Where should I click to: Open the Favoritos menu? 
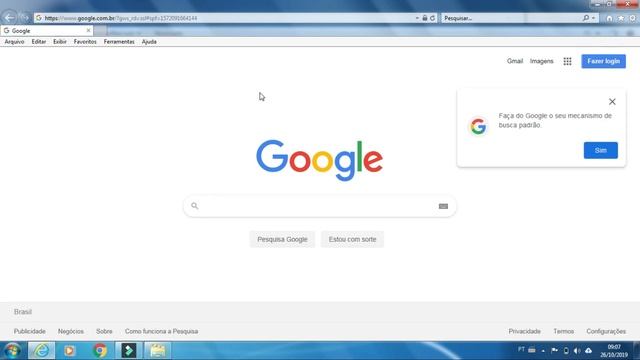(85, 42)
